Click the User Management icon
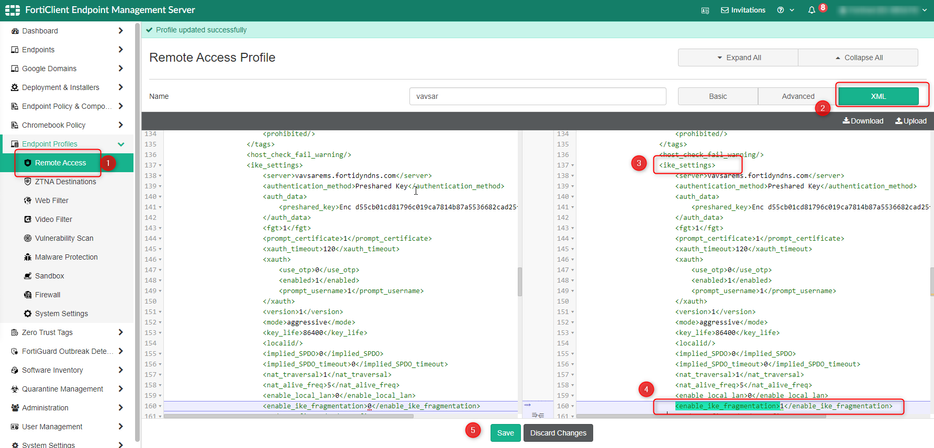Image resolution: width=934 pixels, height=448 pixels. 15,427
